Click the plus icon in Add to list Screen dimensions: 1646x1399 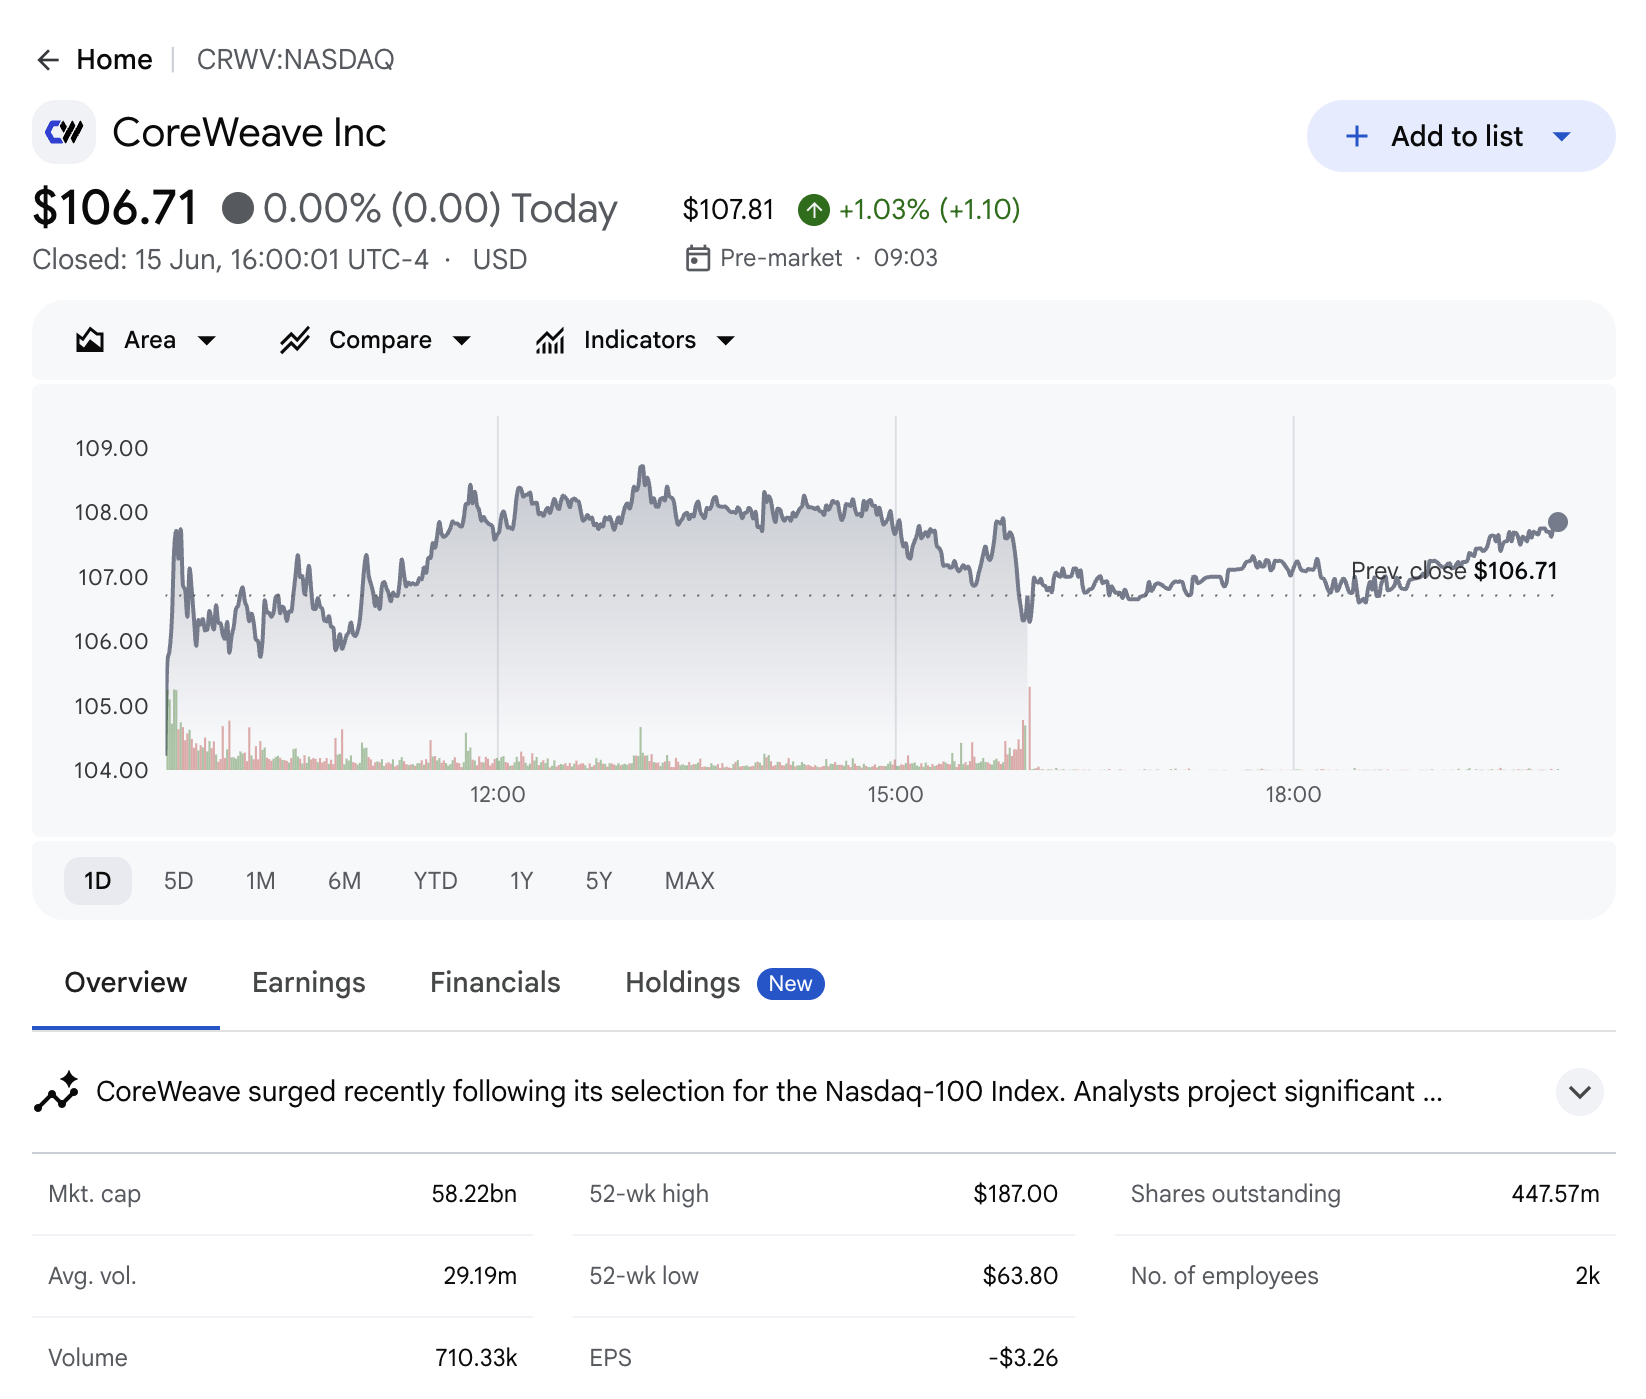pos(1356,136)
